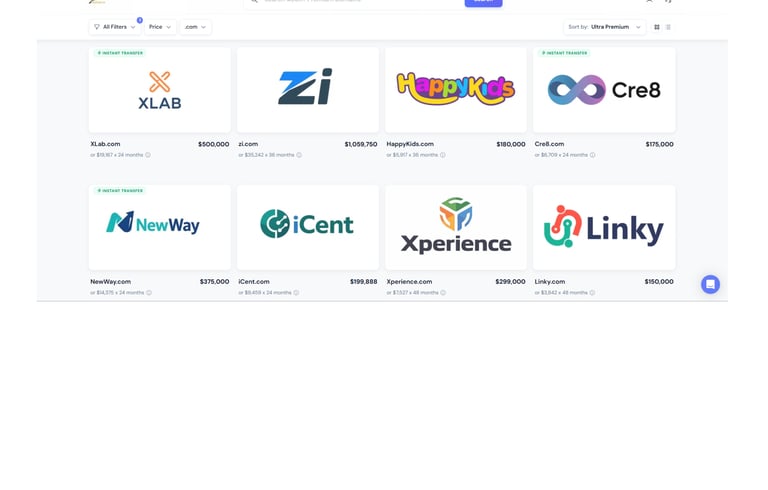Open the Xperience logo listing card
768x490 pixels.
pyautogui.click(x=456, y=227)
